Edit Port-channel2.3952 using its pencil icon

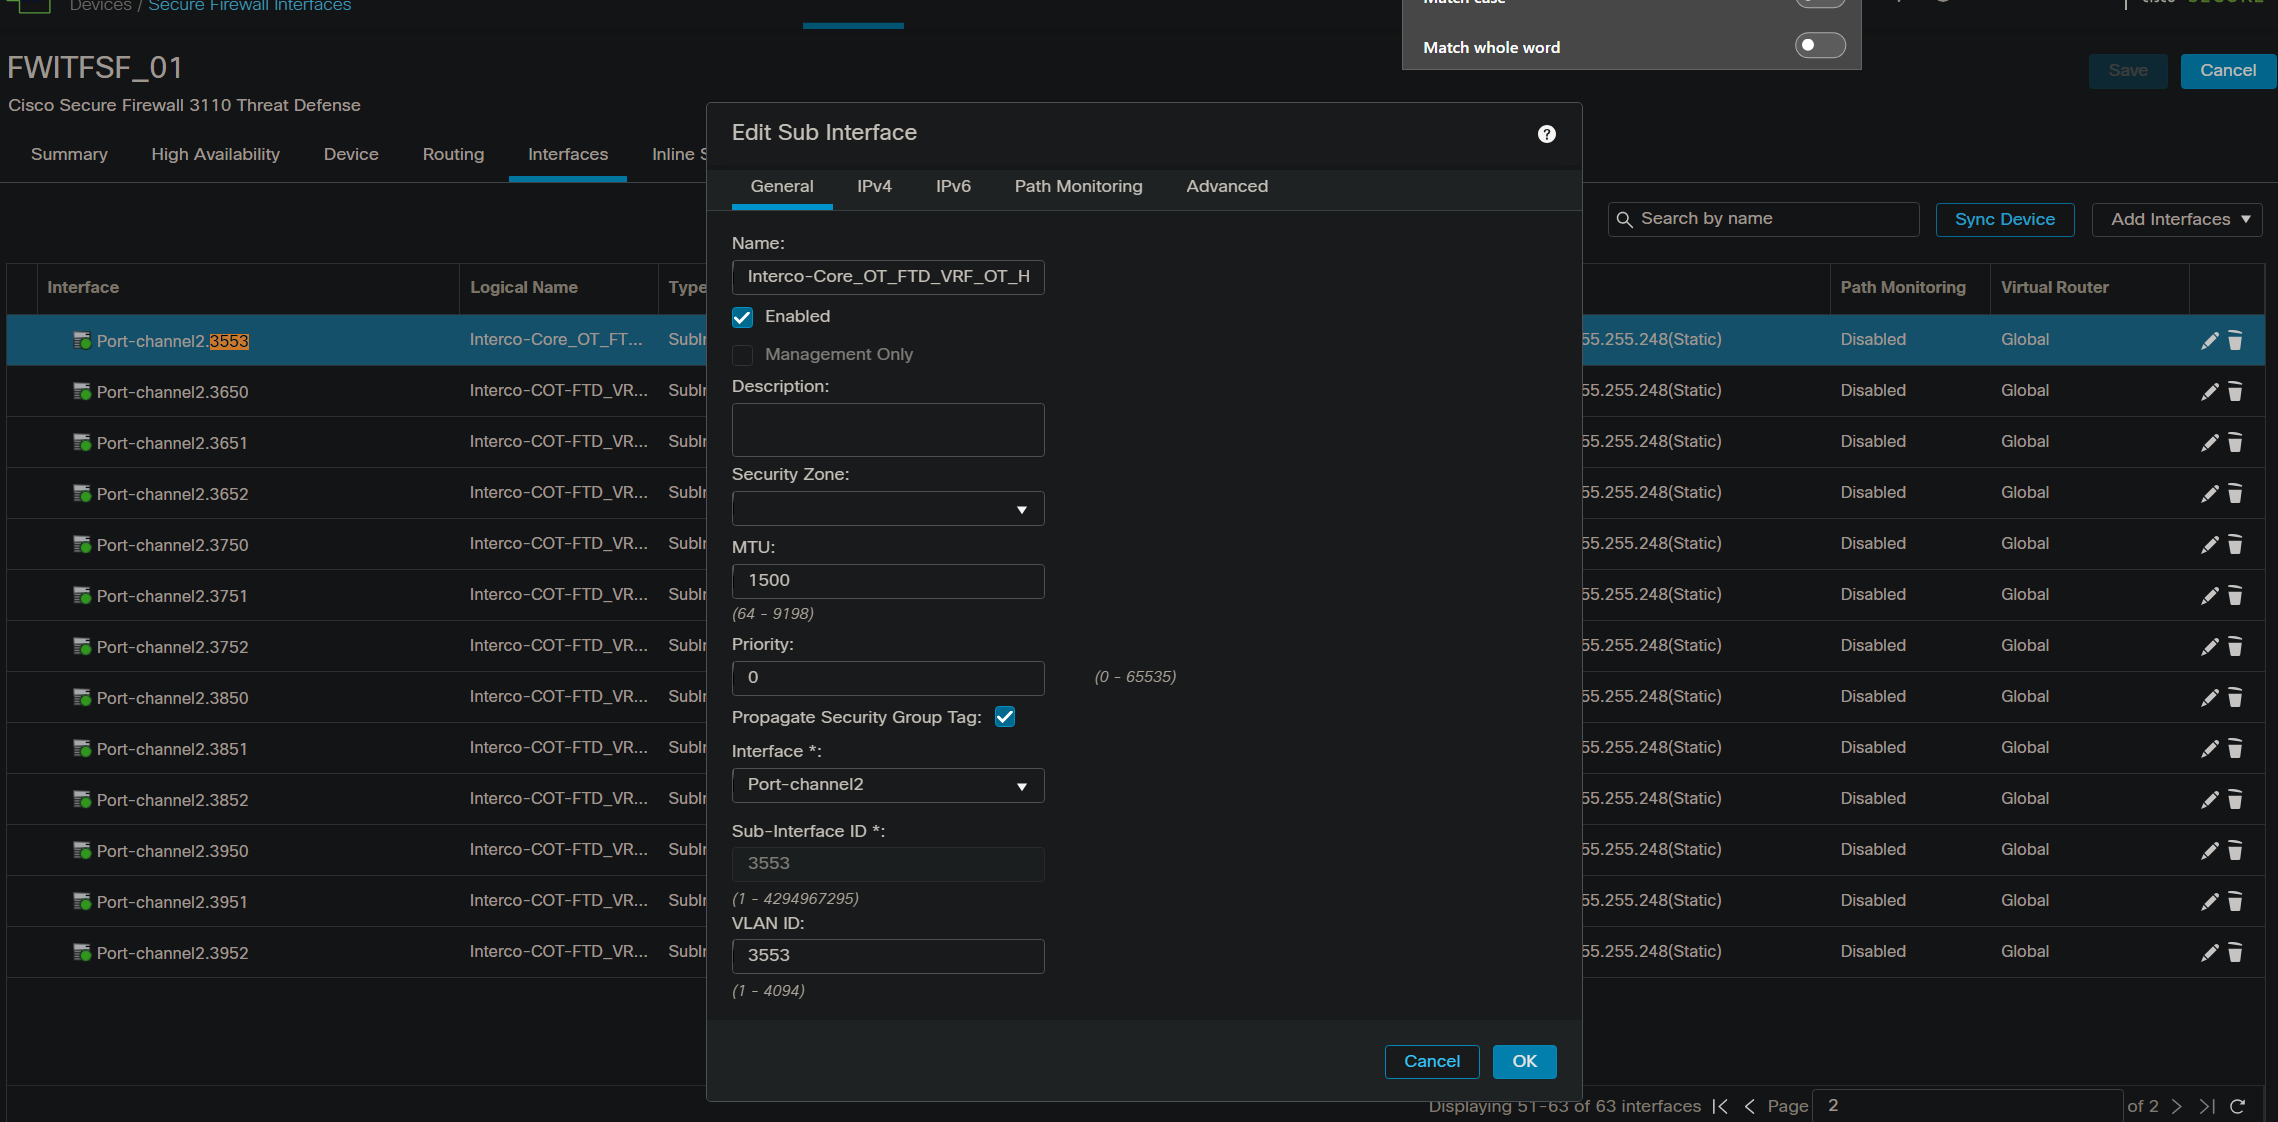pyautogui.click(x=2210, y=953)
